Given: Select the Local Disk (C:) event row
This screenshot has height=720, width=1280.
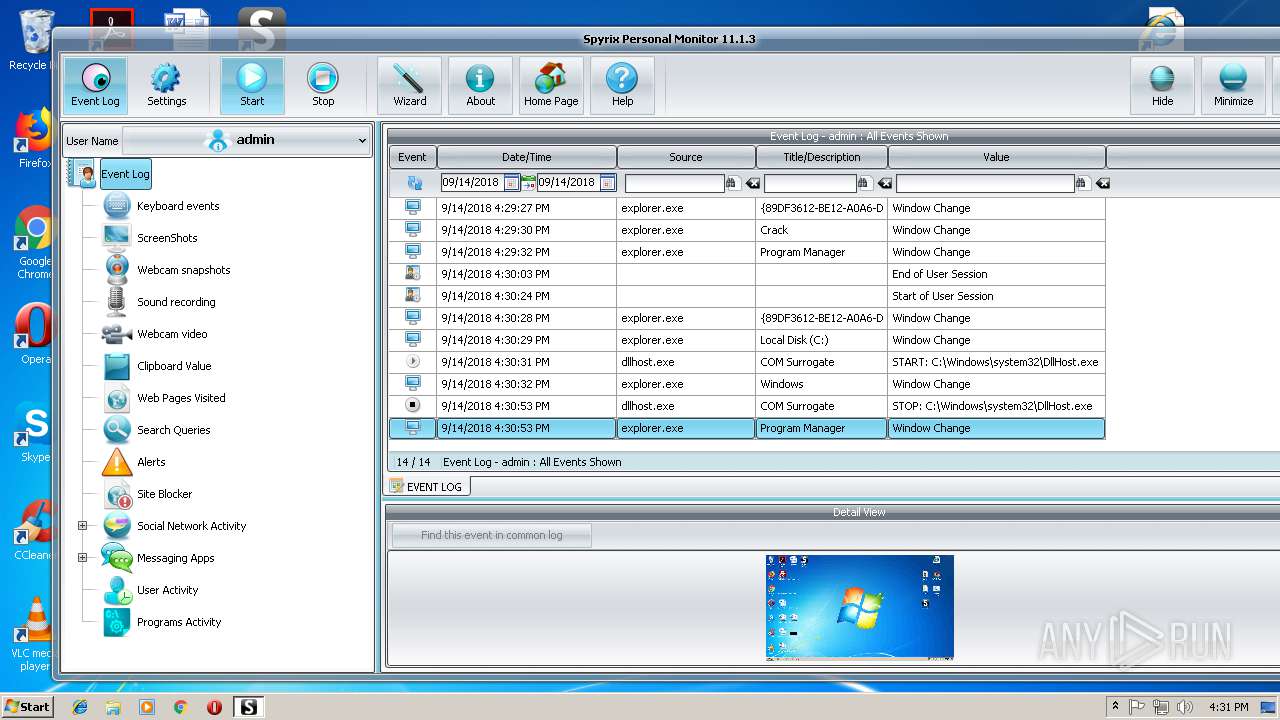Looking at the screenshot, I should click(x=747, y=340).
